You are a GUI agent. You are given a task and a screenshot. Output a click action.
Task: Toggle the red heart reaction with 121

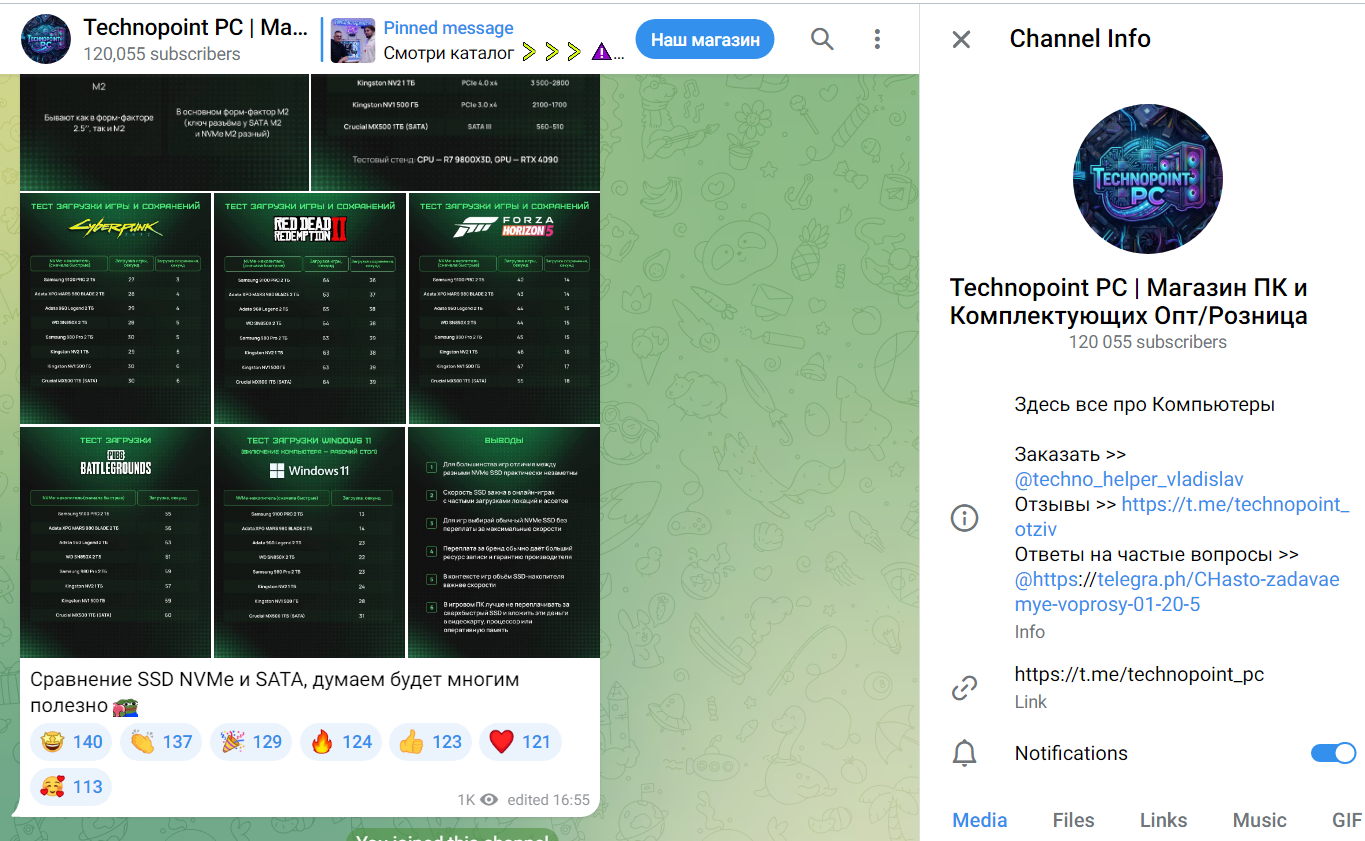520,742
